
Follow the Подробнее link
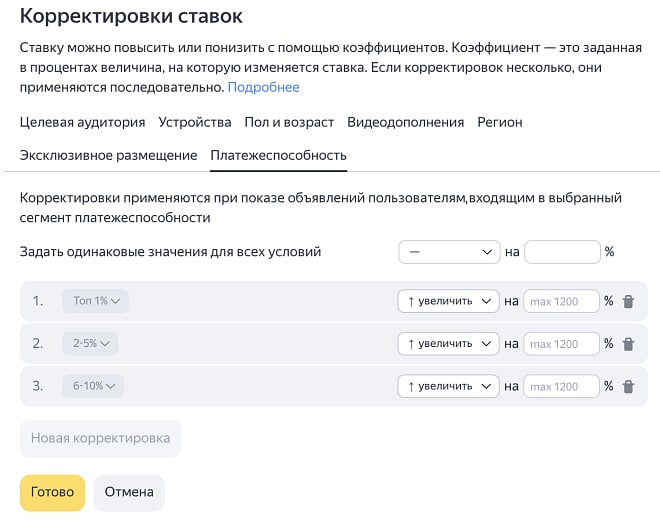[x=263, y=87]
